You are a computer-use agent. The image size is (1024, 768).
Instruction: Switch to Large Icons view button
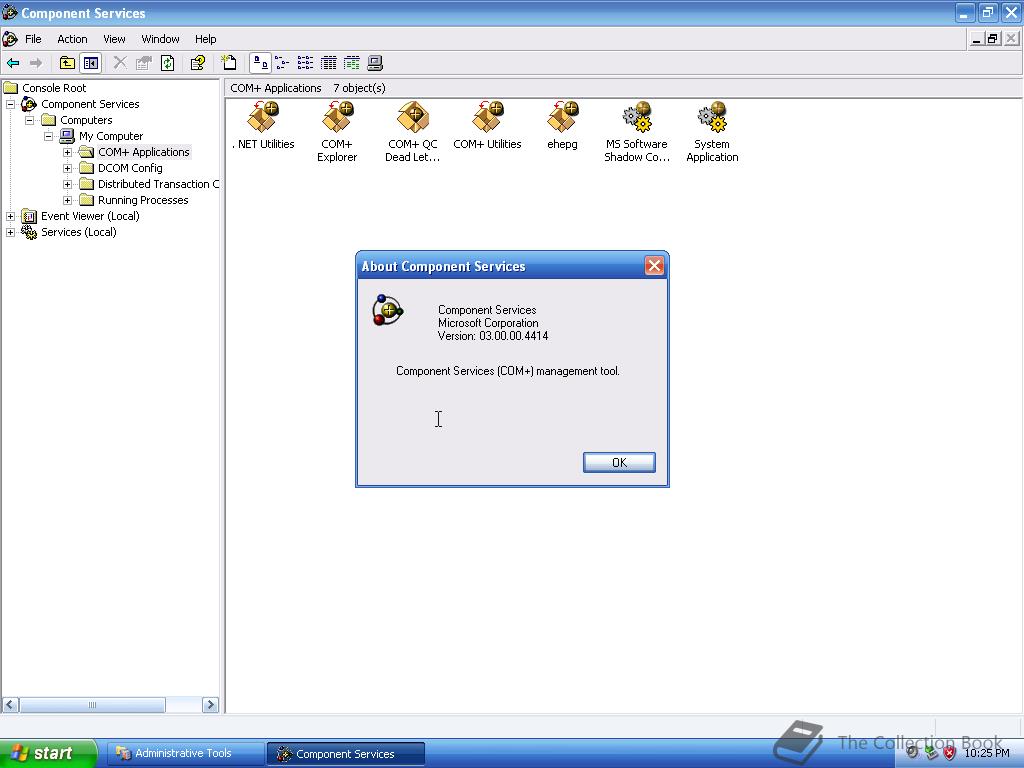coord(260,63)
